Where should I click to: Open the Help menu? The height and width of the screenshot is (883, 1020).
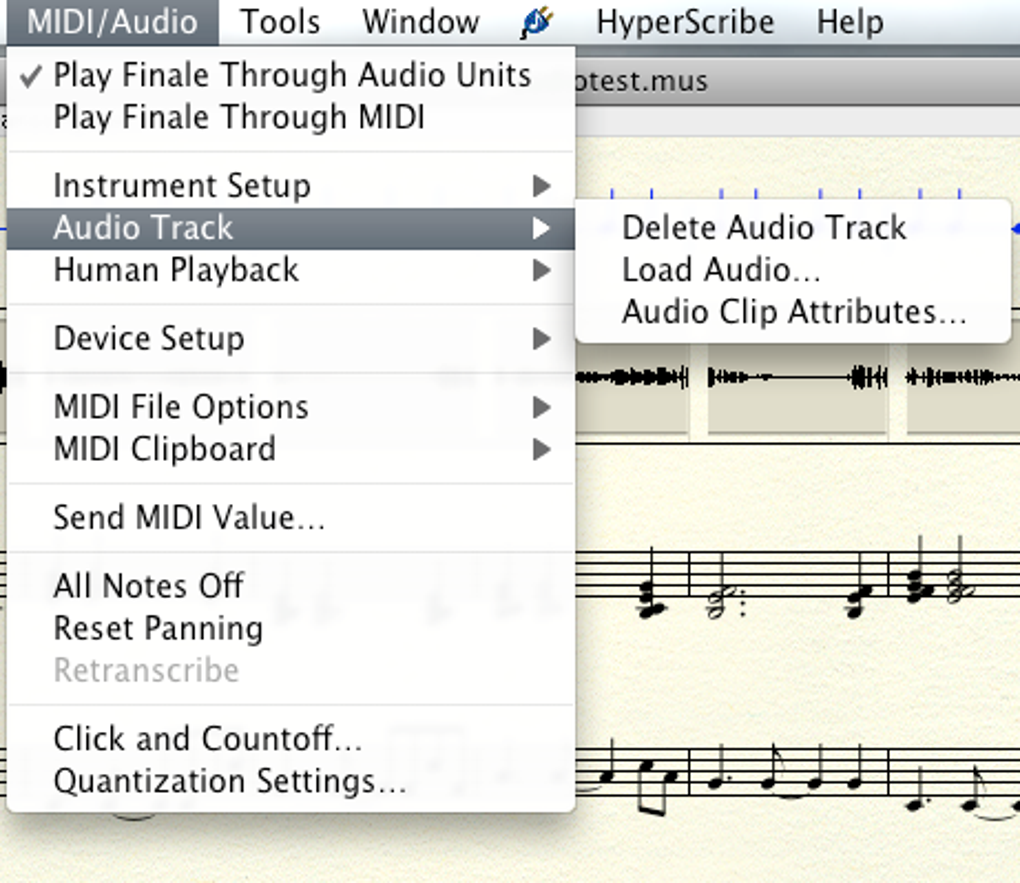850,22
